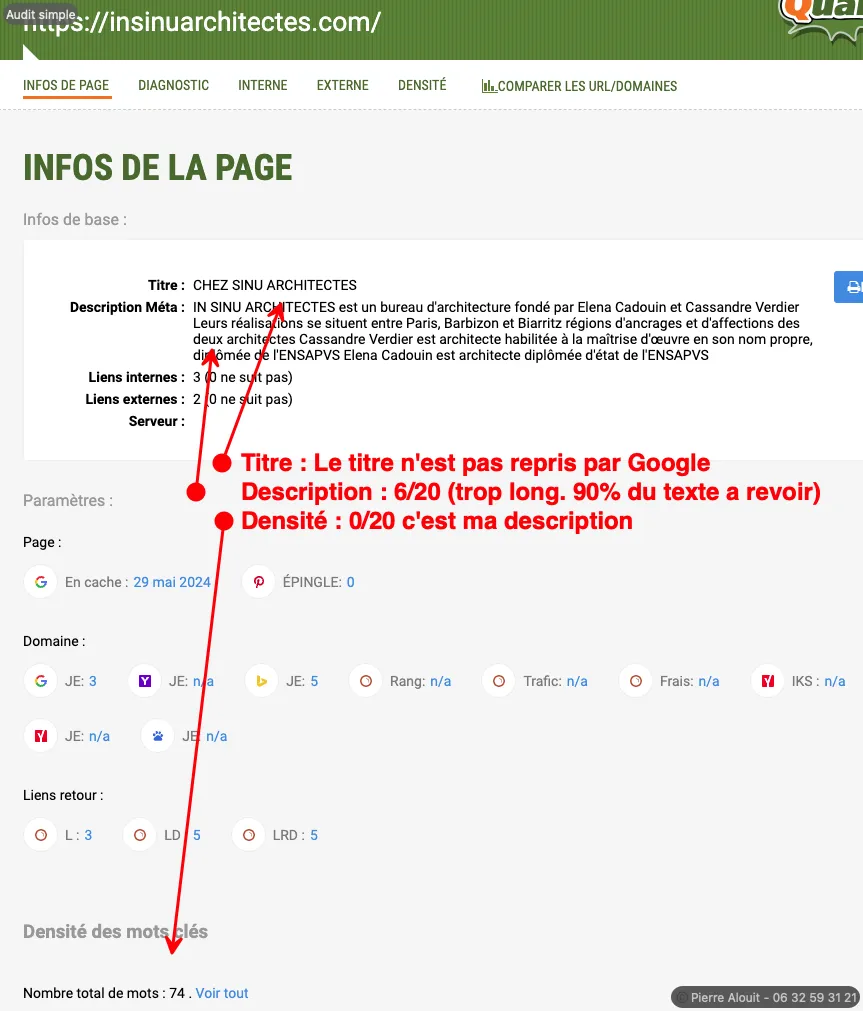Click the Baidu paw icon

point(158,736)
